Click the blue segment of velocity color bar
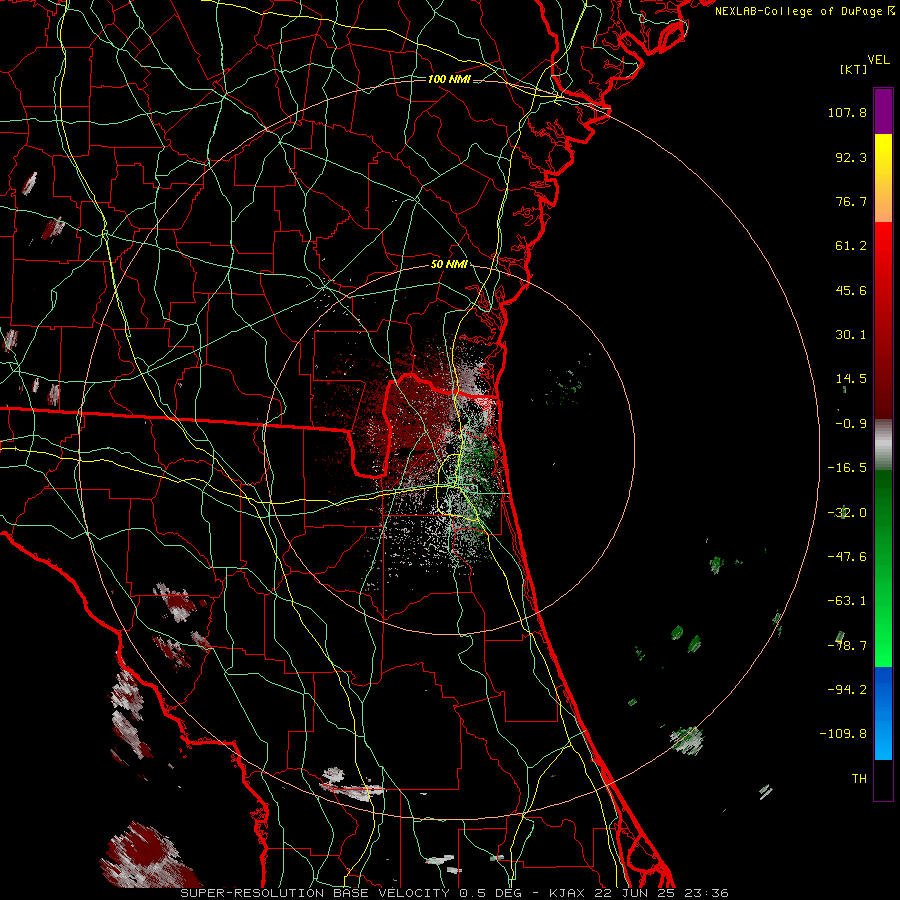900x900 pixels. [x=883, y=713]
